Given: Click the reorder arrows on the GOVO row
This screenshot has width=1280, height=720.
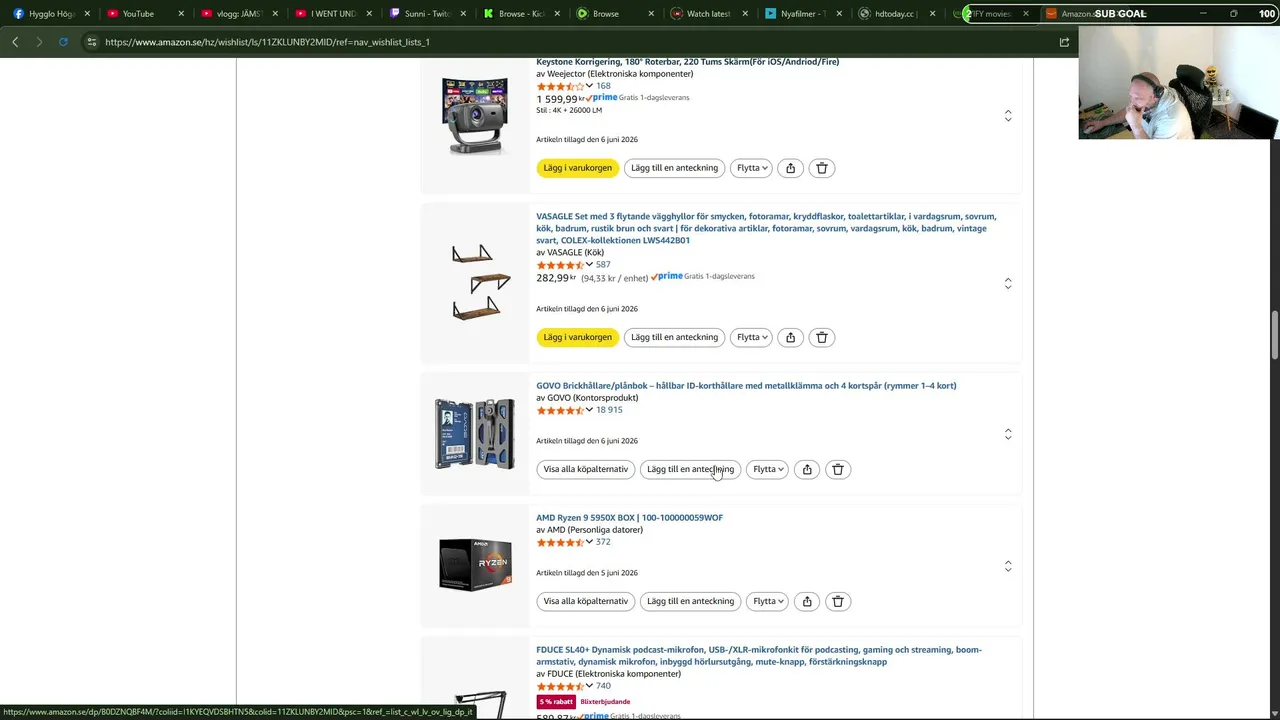Looking at the screenshot, I should 1008,434.
